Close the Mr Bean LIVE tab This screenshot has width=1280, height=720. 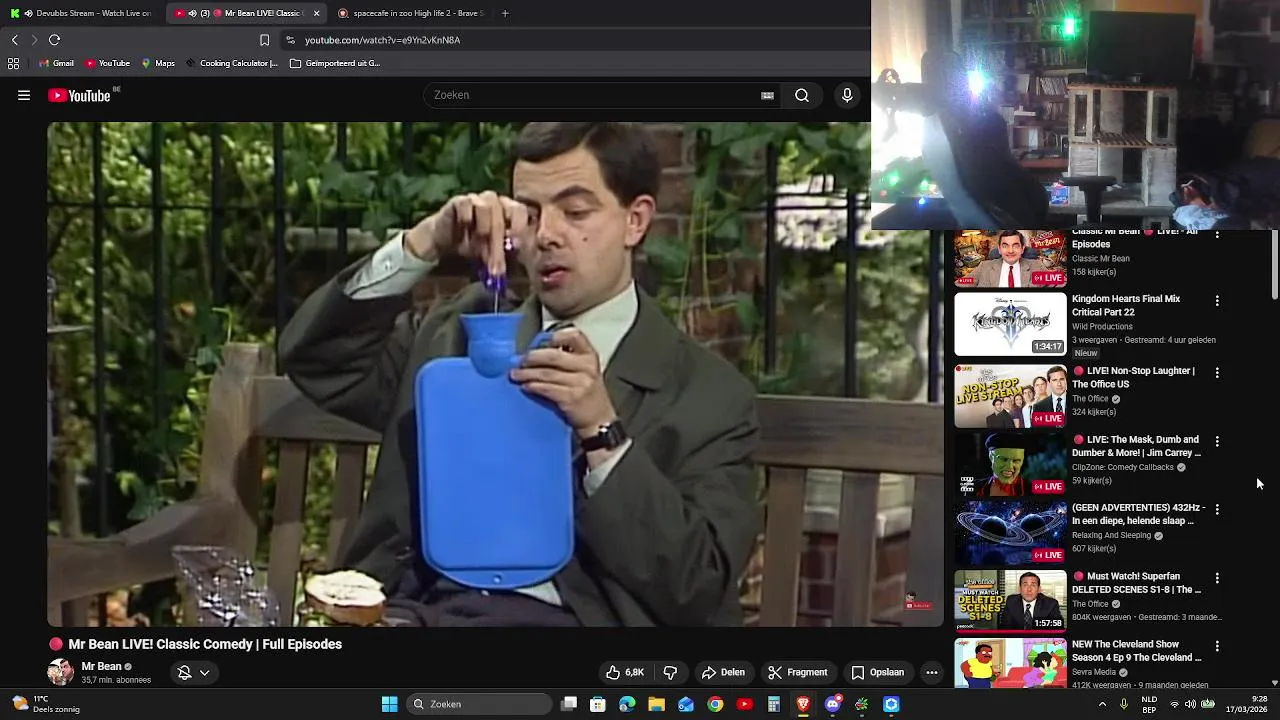(316, 13)
